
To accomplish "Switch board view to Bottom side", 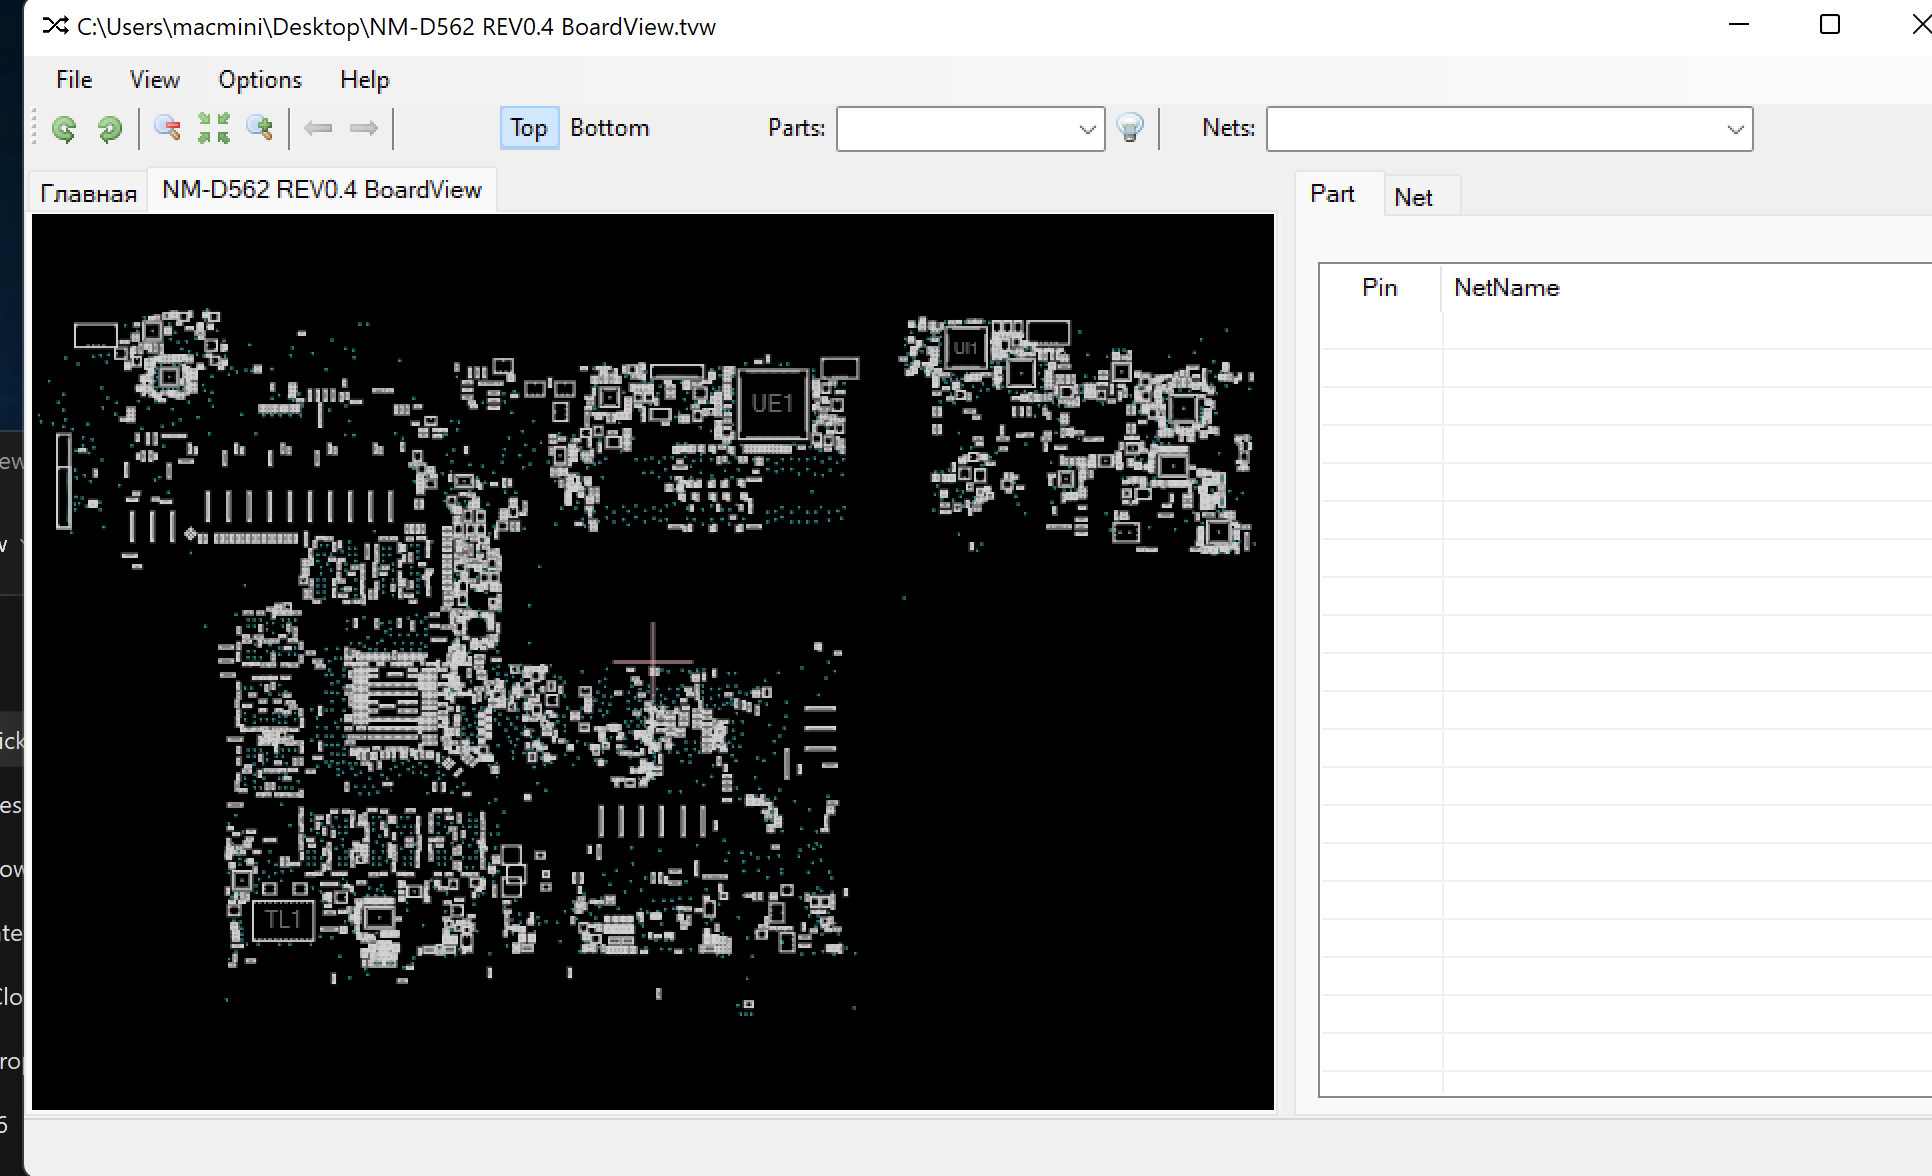I will click(609, 127).
